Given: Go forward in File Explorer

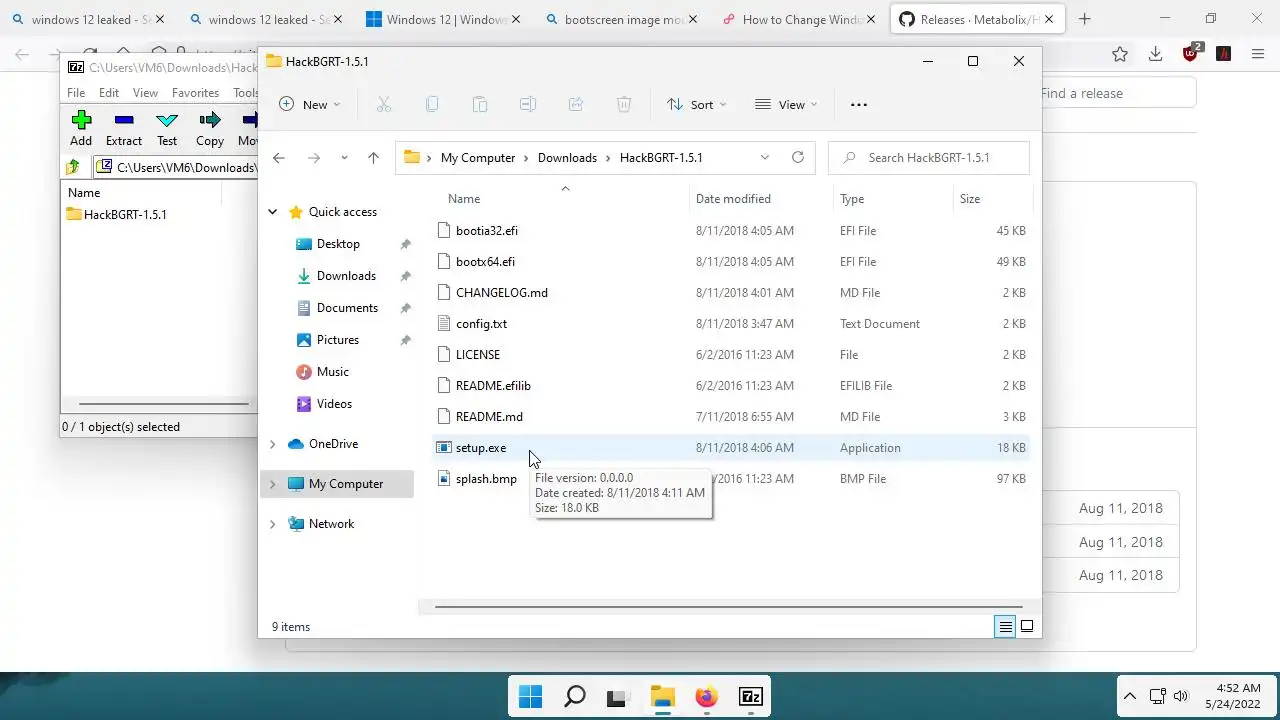Looking at the screenshot, I should click(x=314, y=157).
